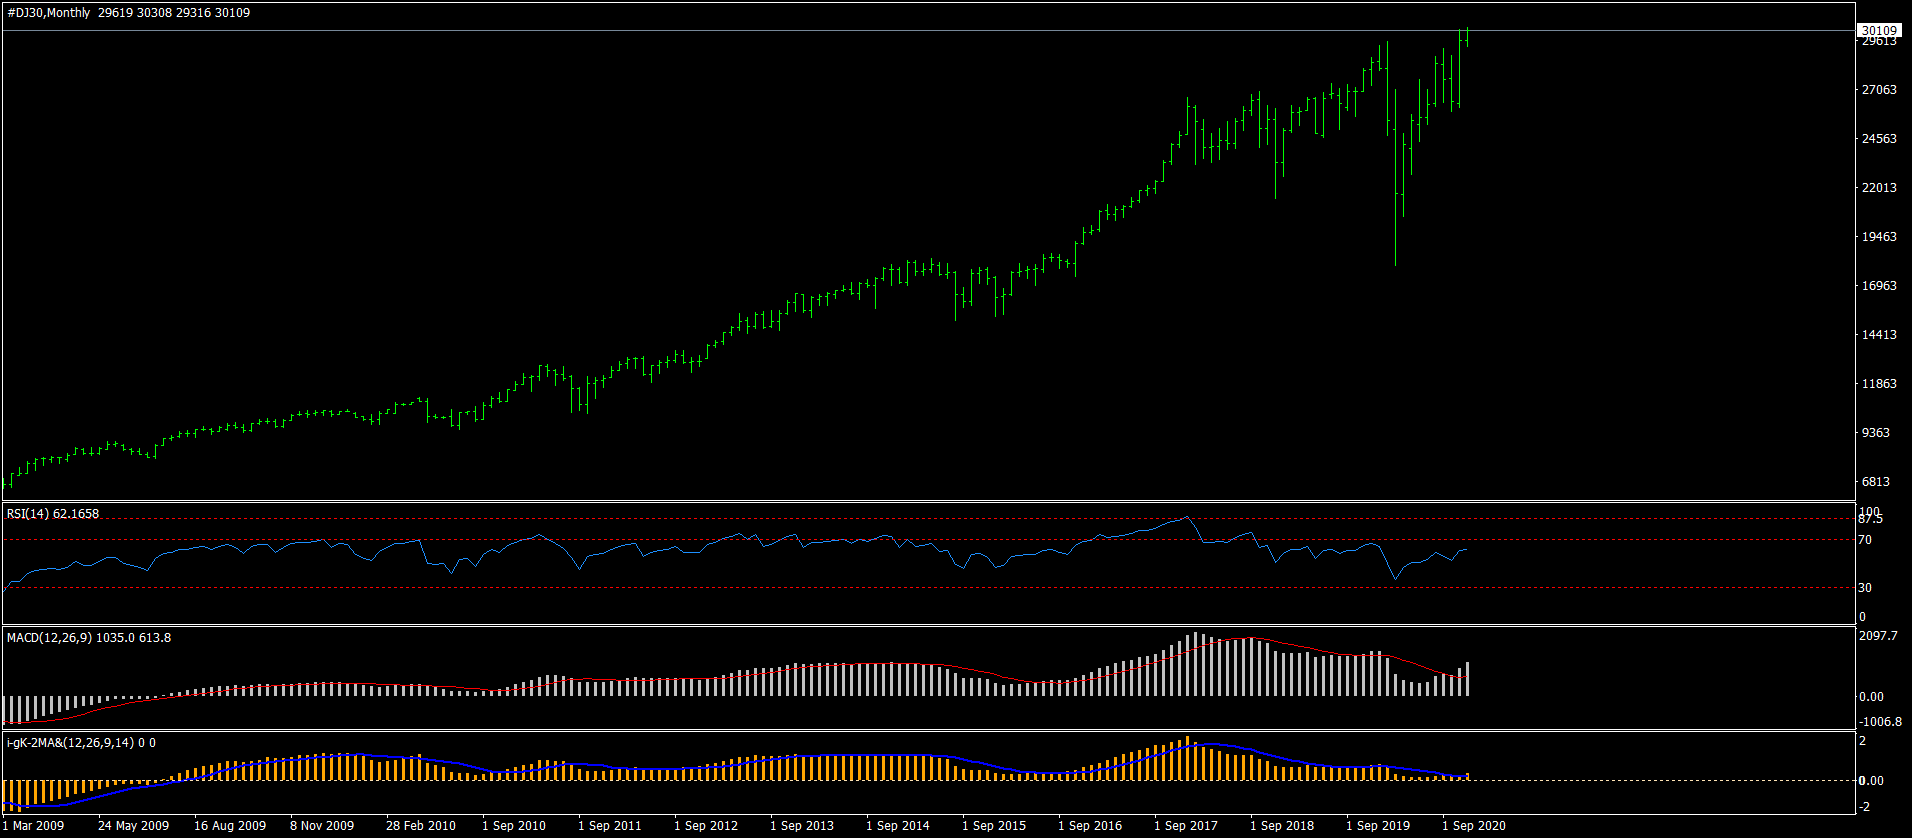1912x838 pixels.
Task: Click the MACD scale value 2097.7
Action: pyautogui.click(x=1878, y=636)
